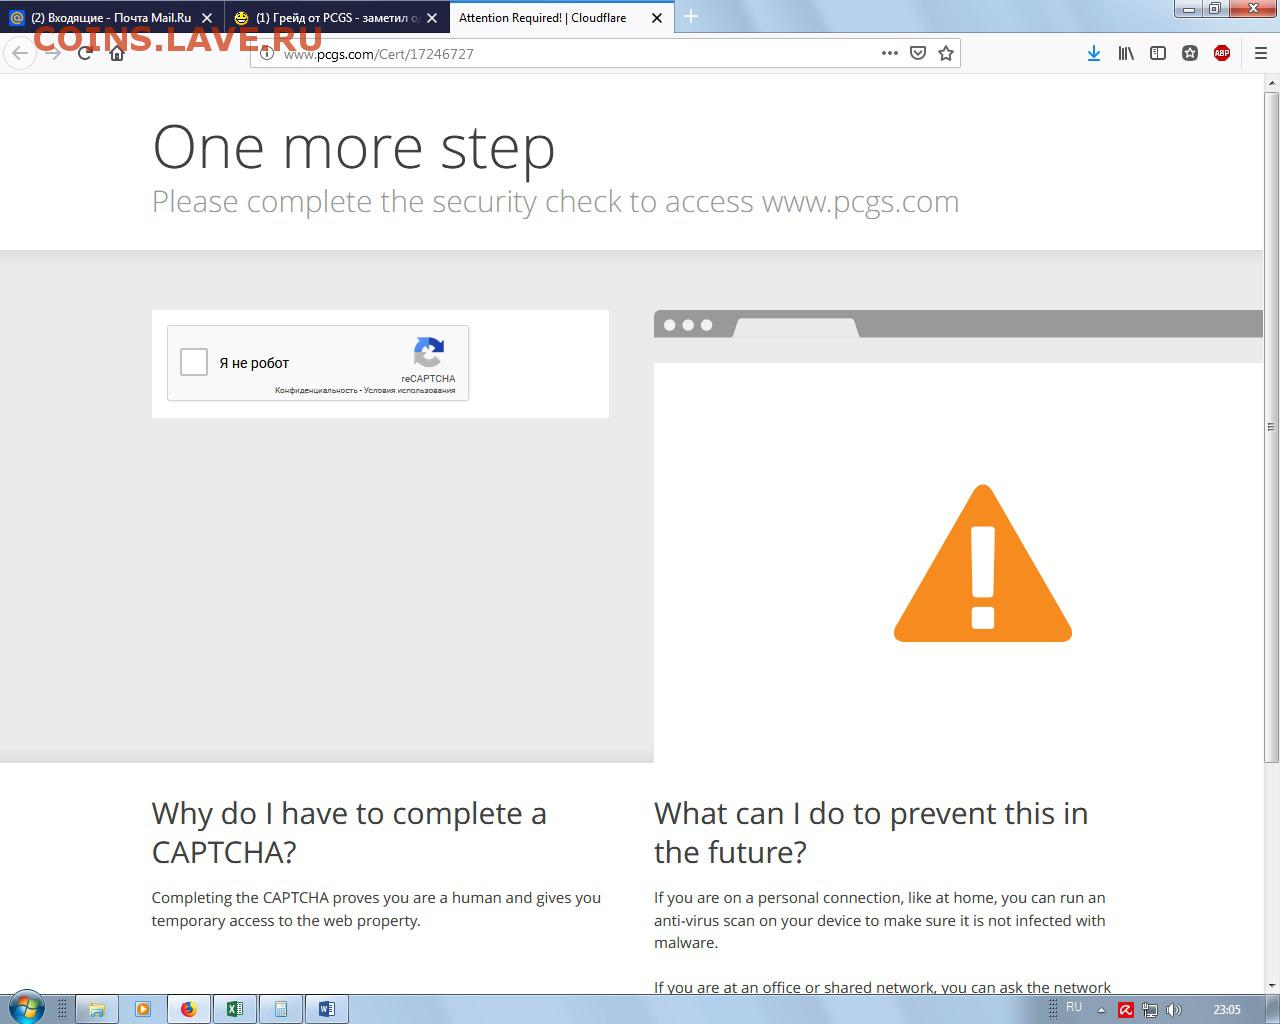Bookmark this page with the star icon
Viewport: 1280px width, 1024px height.
(946, 53)
